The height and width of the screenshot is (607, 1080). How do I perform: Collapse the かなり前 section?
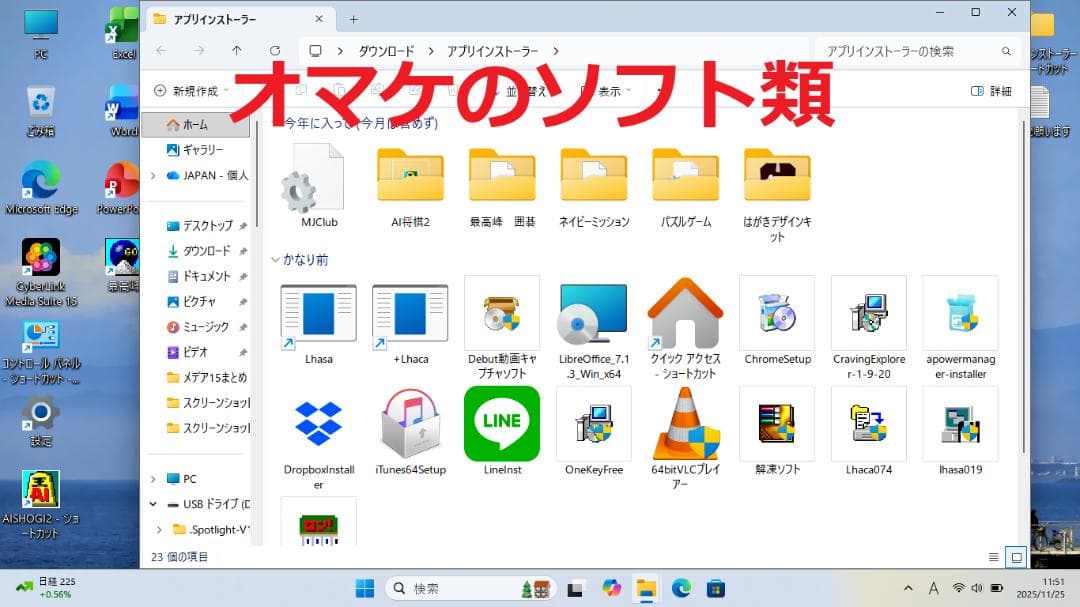point(276,259)
